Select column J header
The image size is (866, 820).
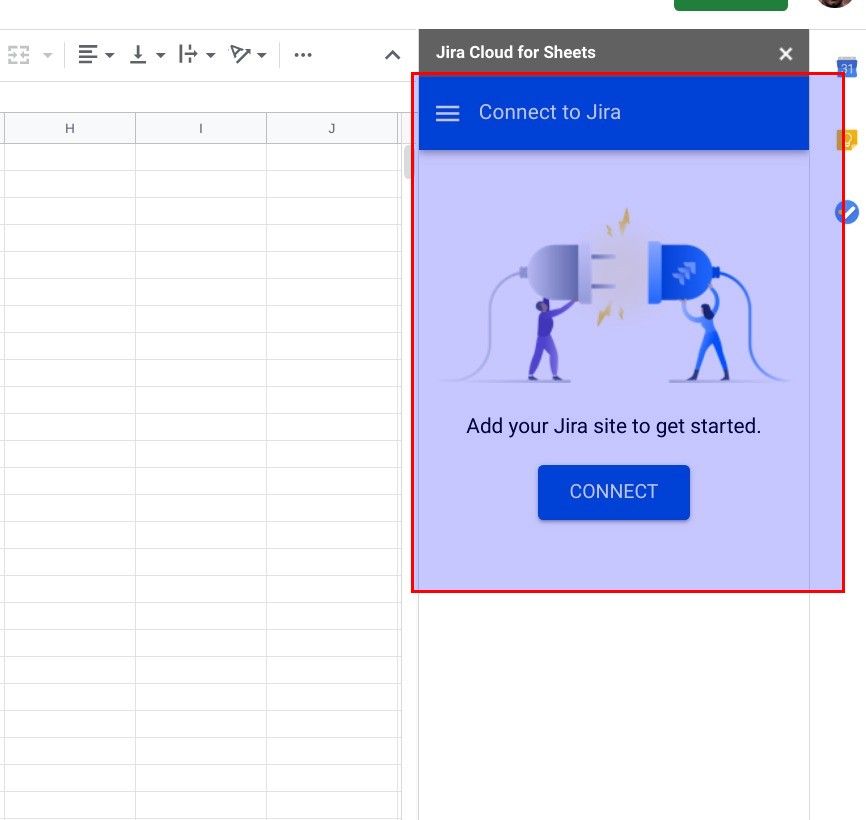tap(332, 128)
